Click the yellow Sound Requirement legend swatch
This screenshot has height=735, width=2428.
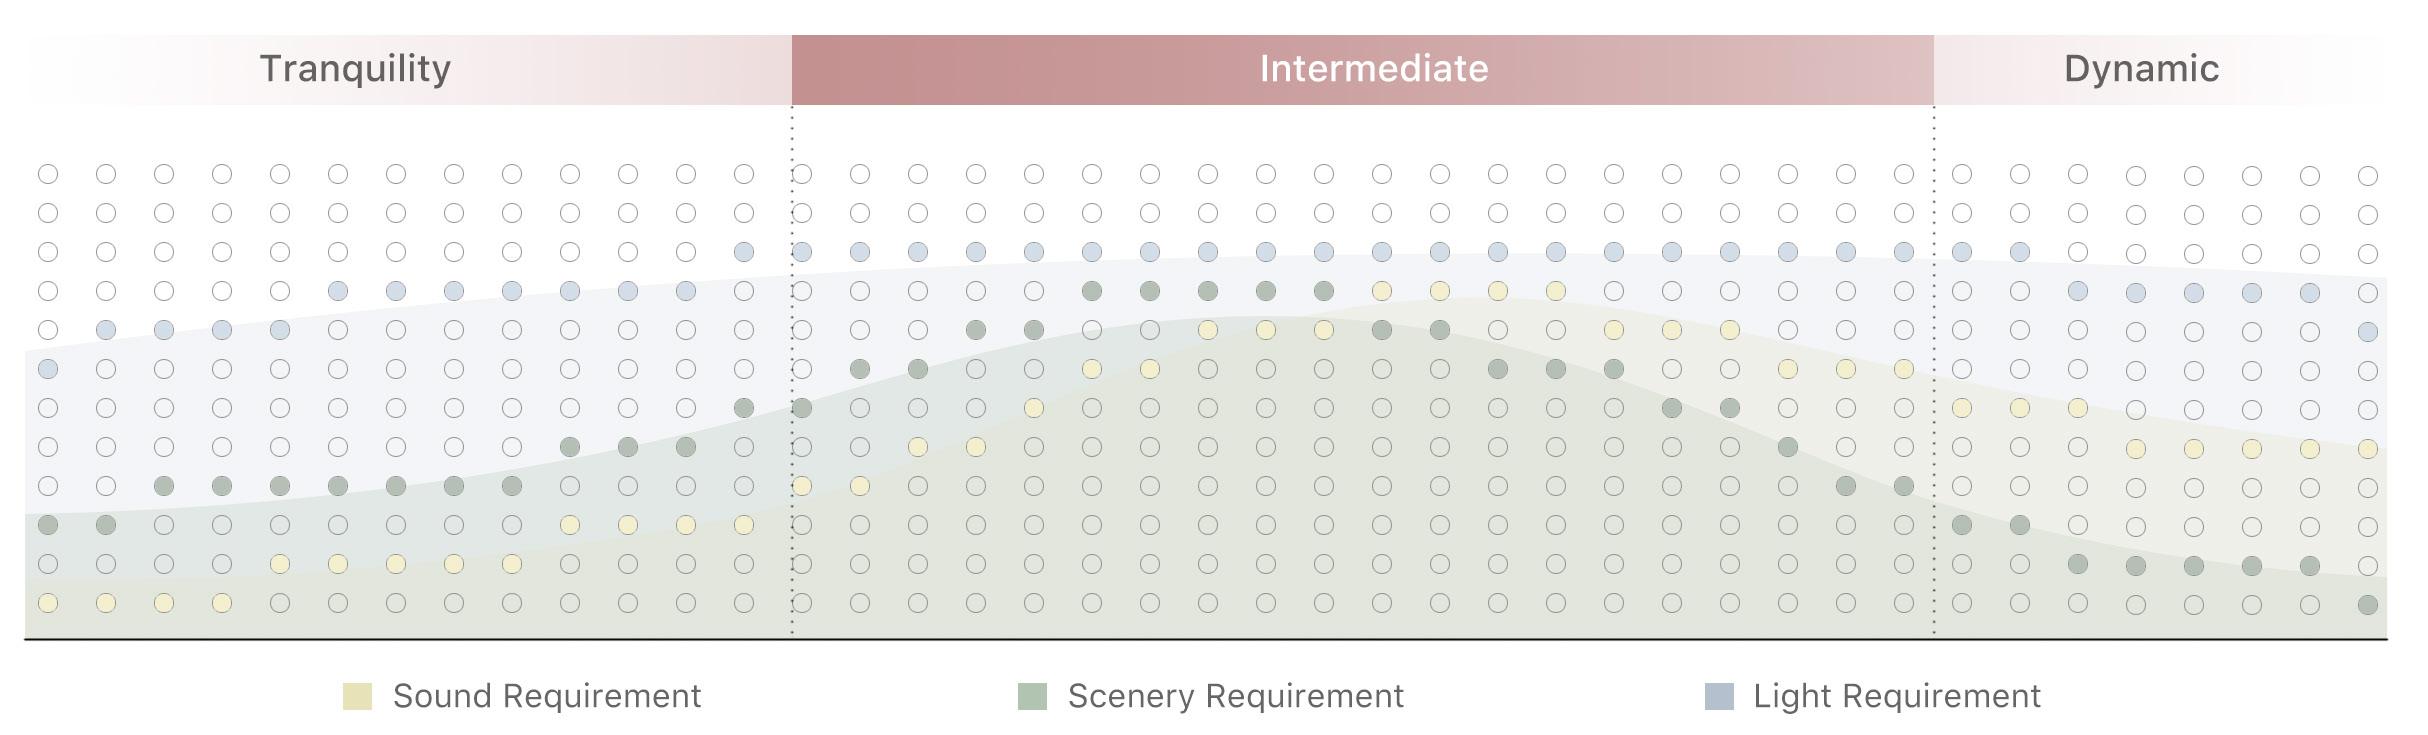coord(357,696)
